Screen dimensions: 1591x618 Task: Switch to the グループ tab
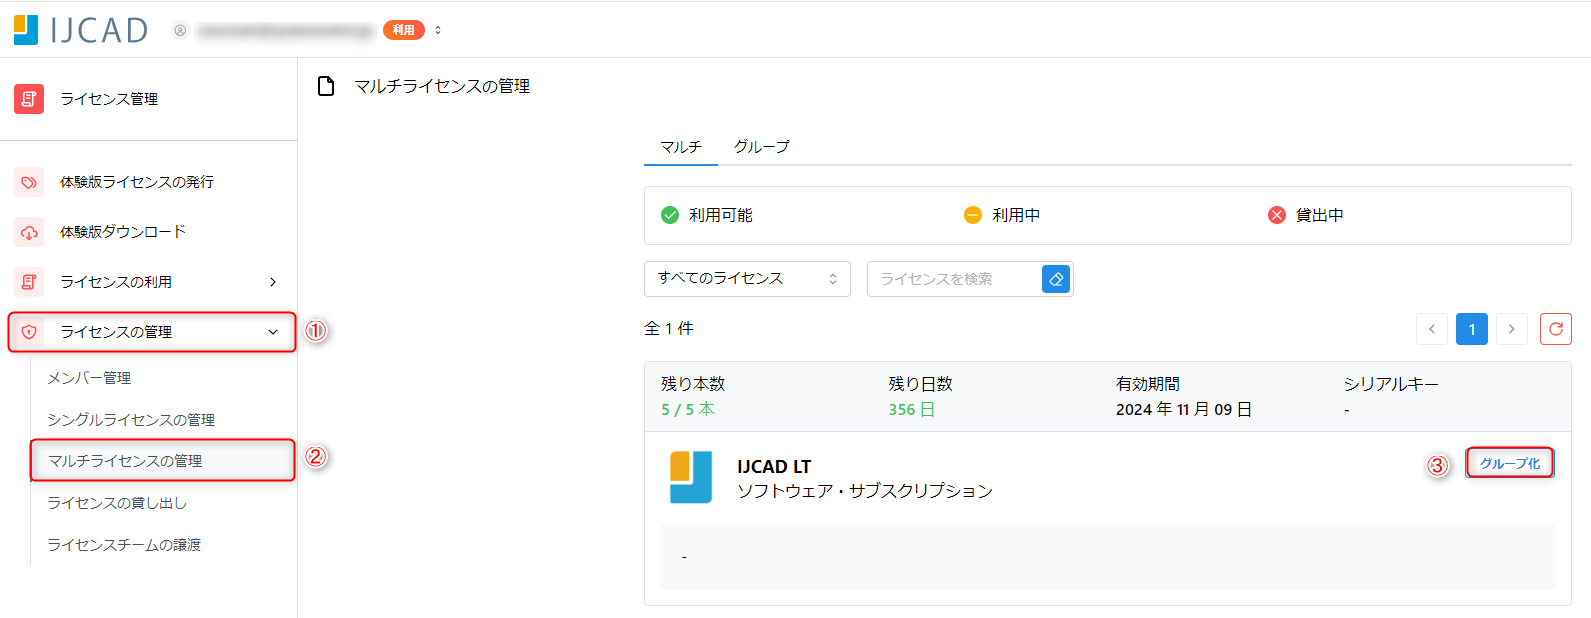click(762, 147)
